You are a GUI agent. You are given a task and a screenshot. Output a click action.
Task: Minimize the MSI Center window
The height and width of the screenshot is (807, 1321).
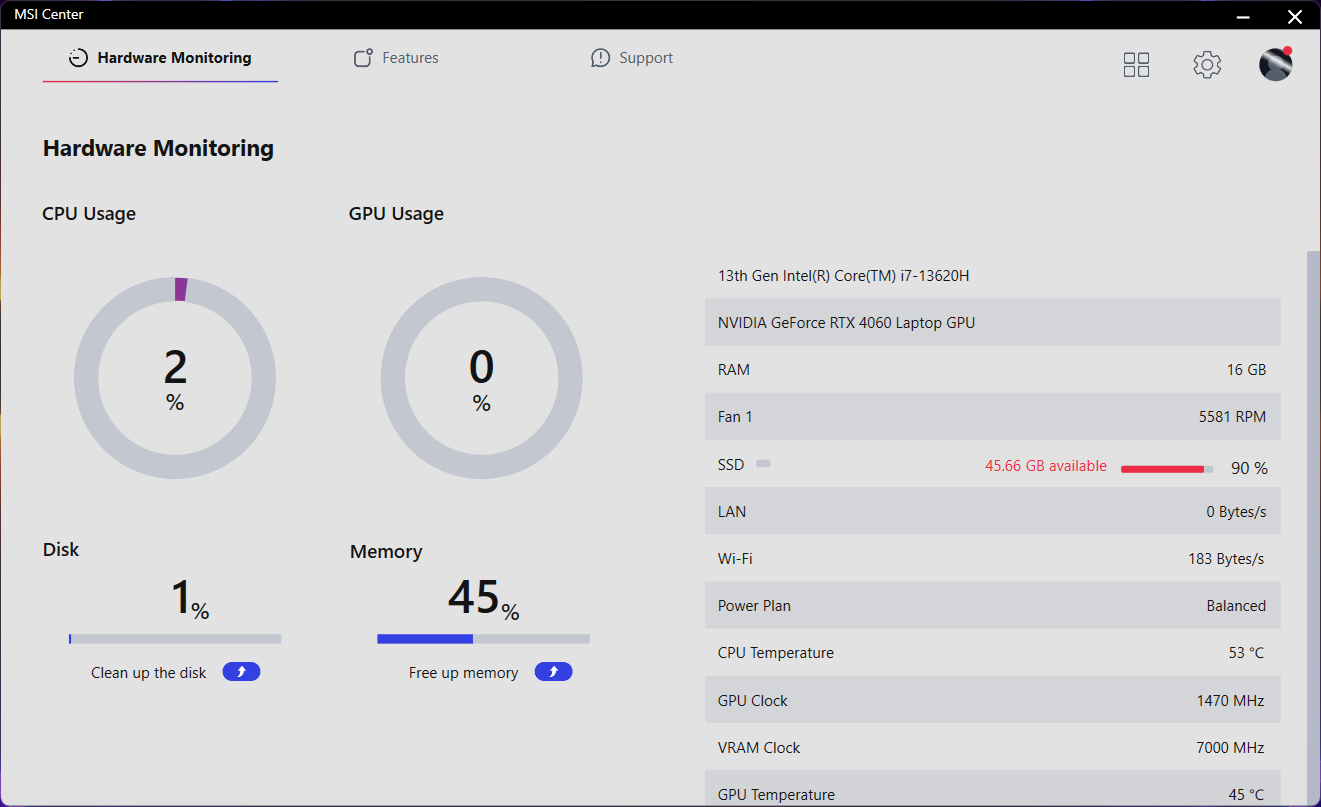1243,15
